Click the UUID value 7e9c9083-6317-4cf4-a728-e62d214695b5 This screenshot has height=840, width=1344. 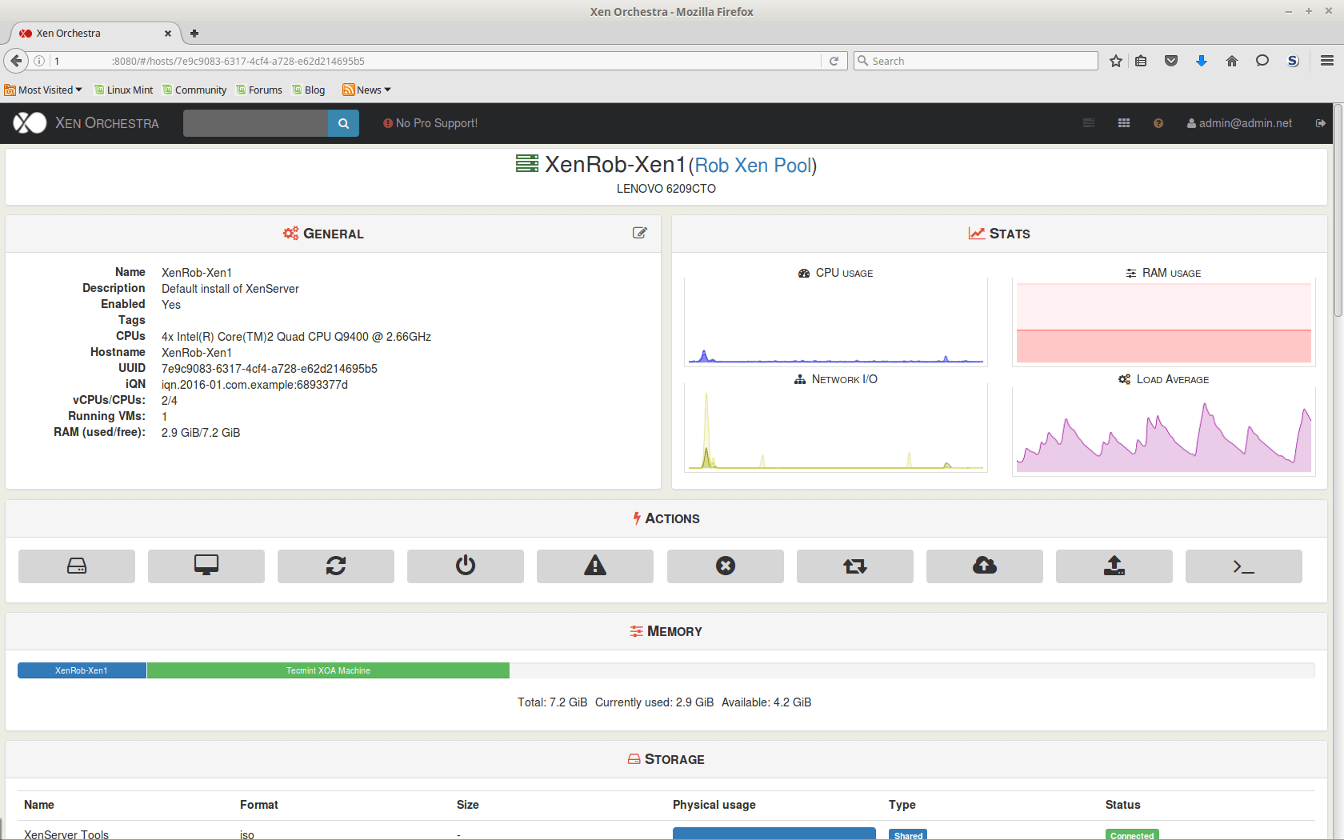[269, 368]
